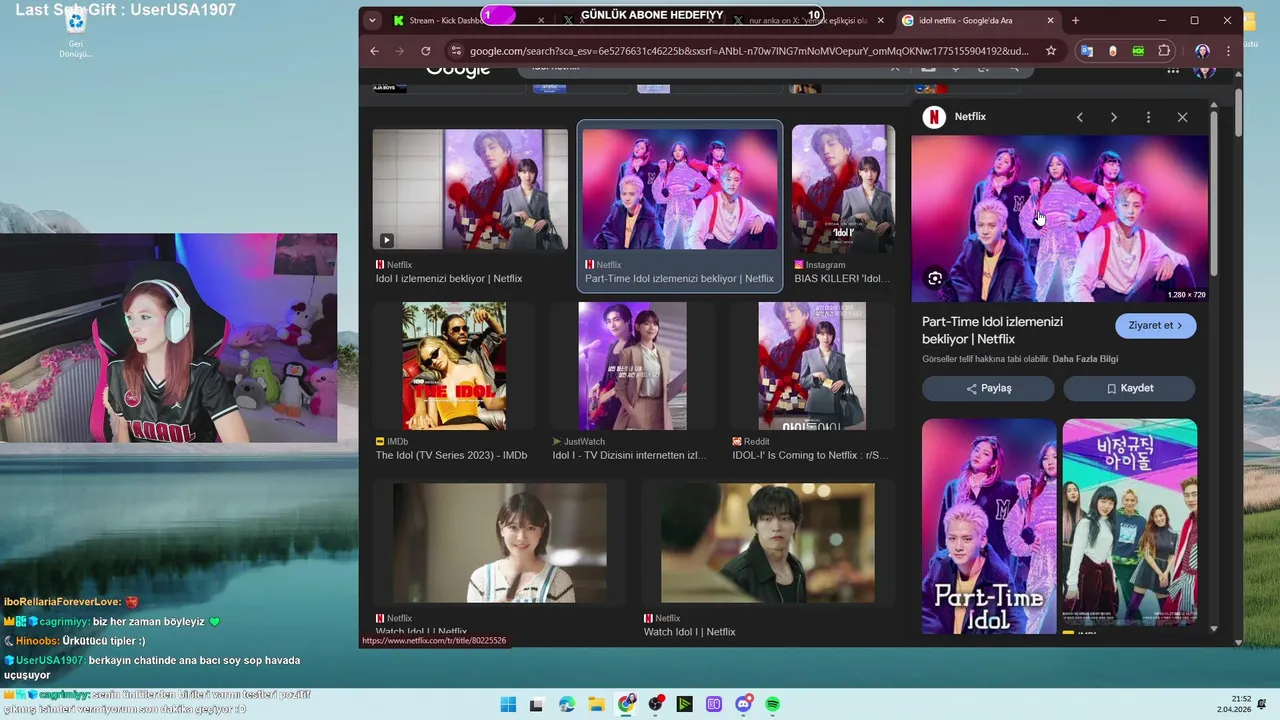Click Part-Time Idol izlemenizi bekliyor result caption
Screen dimensions: 1280x720
[x=679, y=279]
